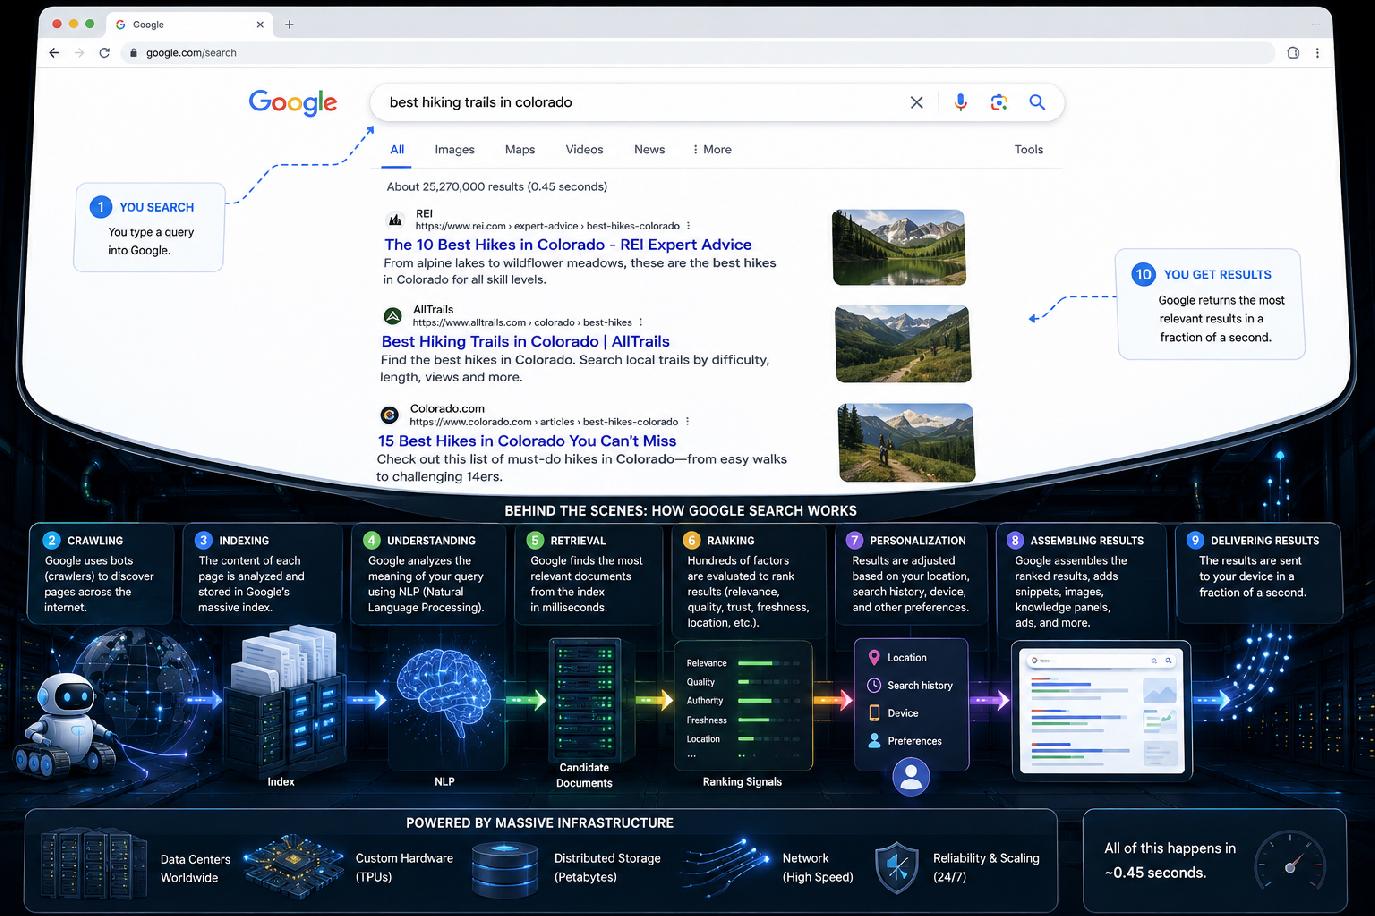Image resolution: width=1375 pixels, height=916 pixels.
Task: Clear the search query with X
Action: pyautogui.click(x=916, y=102)
